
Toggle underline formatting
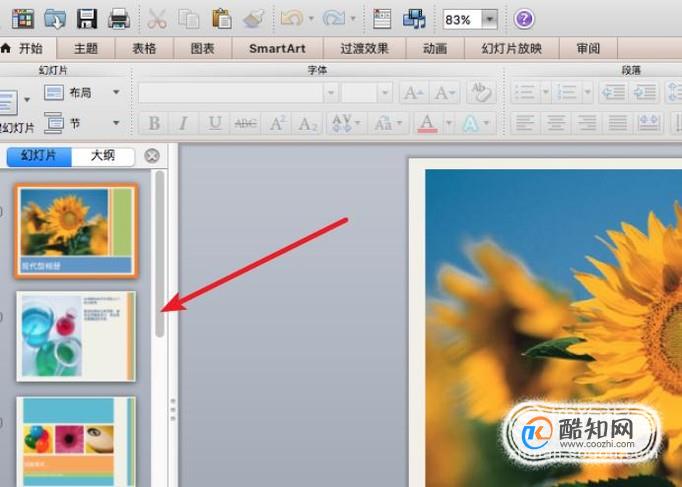215,123
